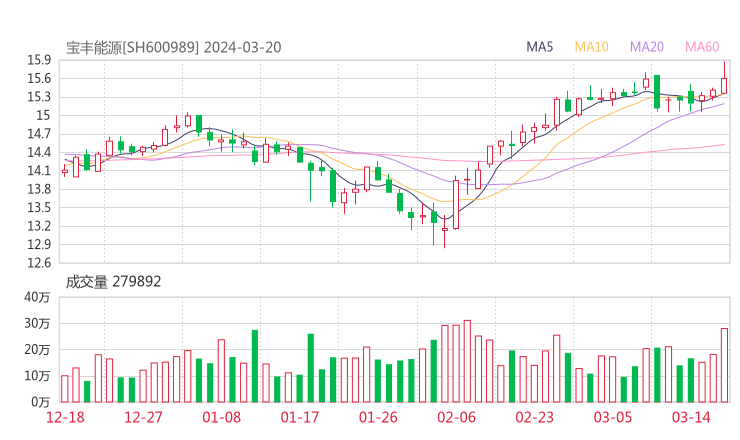Click the stock title 宝丰能源[SH600989] 2024-03-20

[x=173, y=48]
